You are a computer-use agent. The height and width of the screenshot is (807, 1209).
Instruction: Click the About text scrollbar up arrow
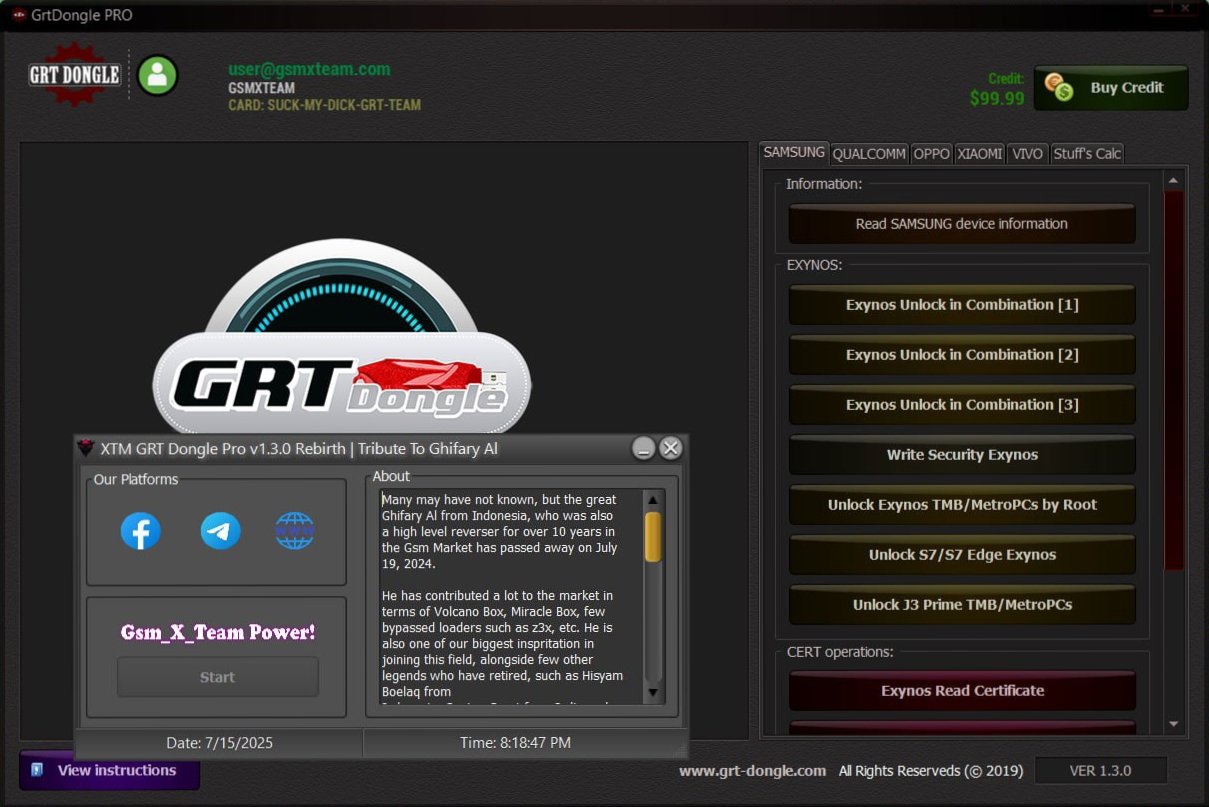coord(653,500)
